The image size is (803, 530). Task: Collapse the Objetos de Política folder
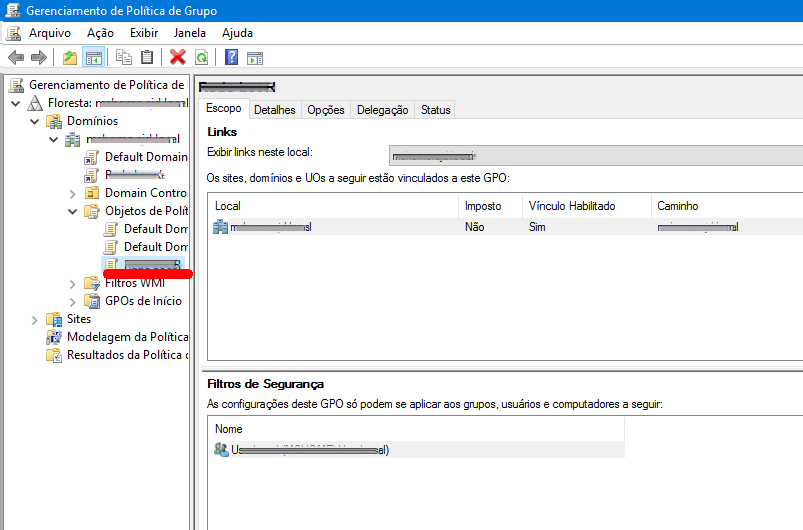coord(73,211)
